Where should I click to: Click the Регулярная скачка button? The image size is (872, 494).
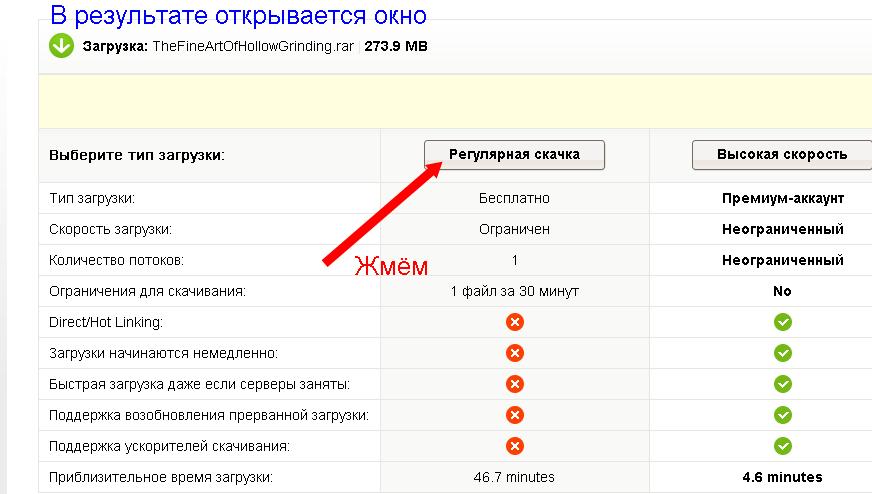[514, 155]
